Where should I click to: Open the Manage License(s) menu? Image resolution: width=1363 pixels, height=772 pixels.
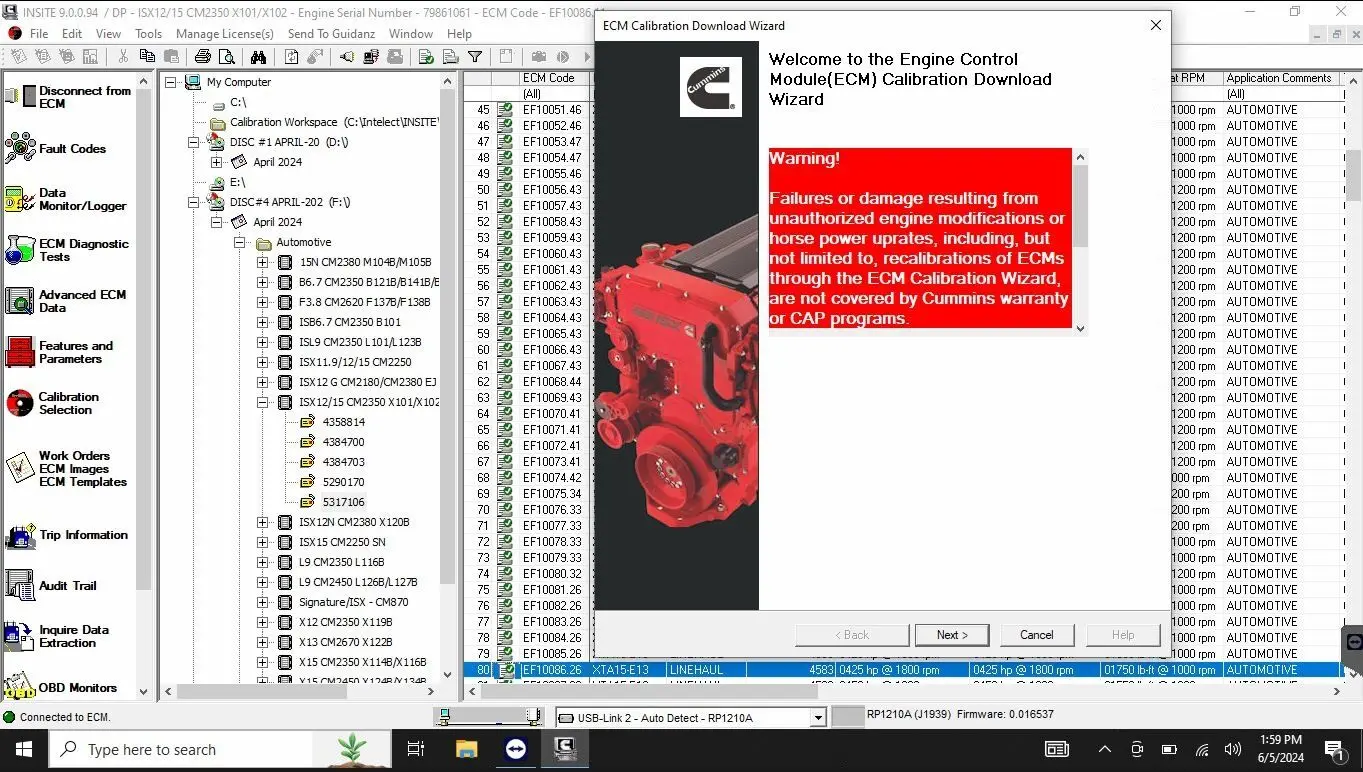tap(225, 33)
